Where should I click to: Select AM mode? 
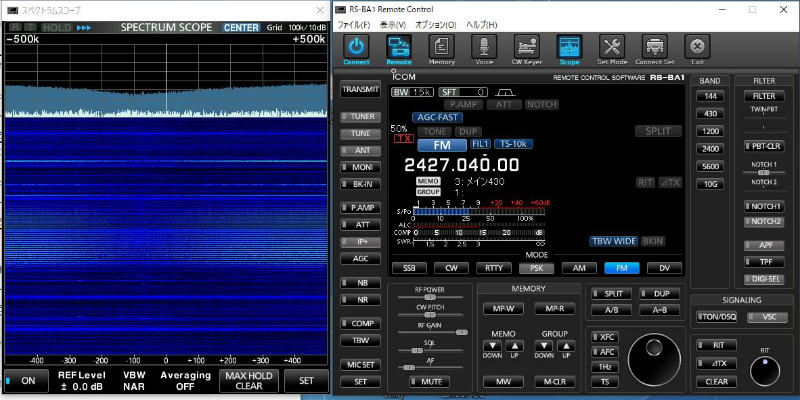pyautogui.click(x=579, y=268)
